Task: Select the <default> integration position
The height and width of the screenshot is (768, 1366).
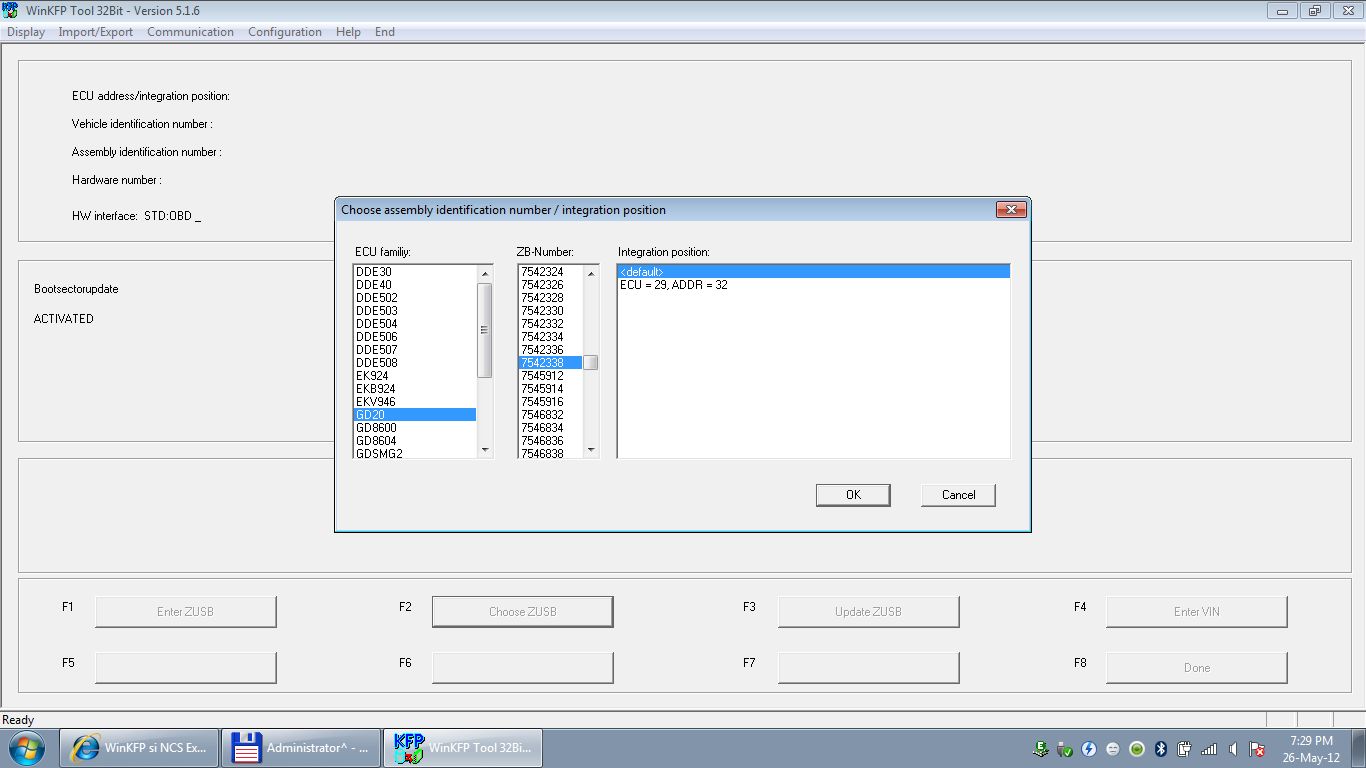Action: point(813,272)
